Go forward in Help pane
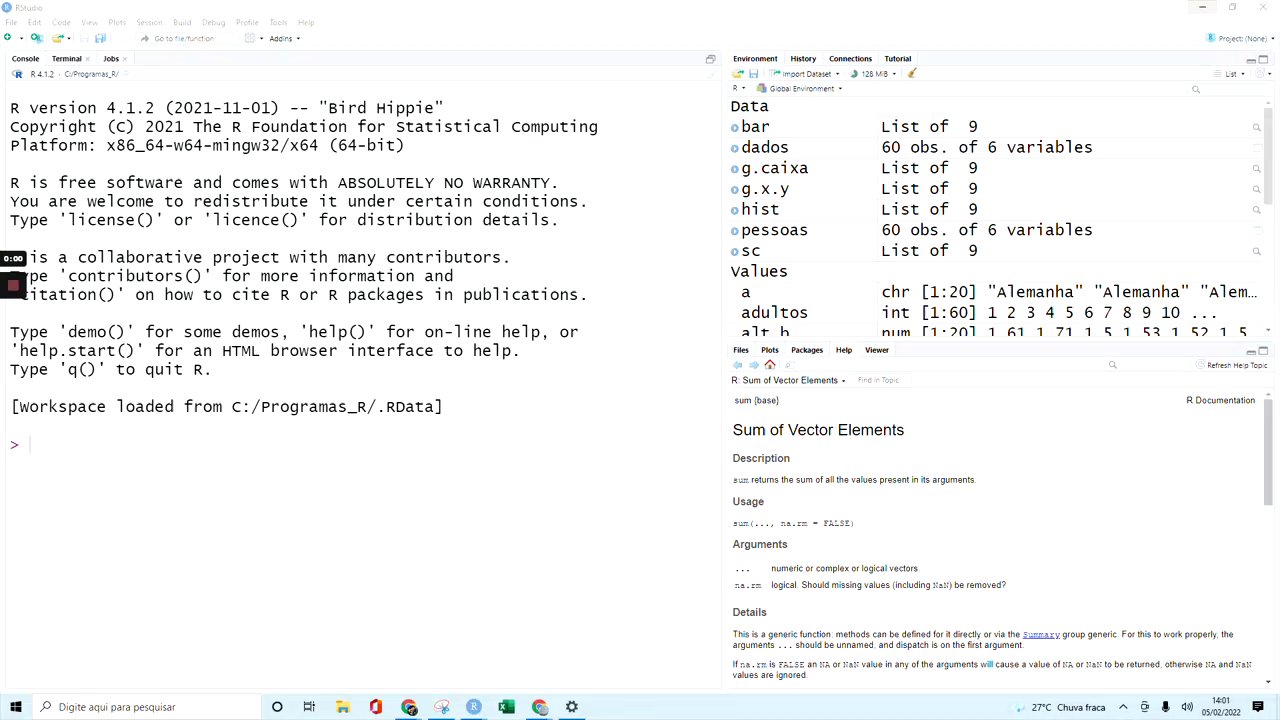This screenshot has width=1280, height=720. point(753,365)
